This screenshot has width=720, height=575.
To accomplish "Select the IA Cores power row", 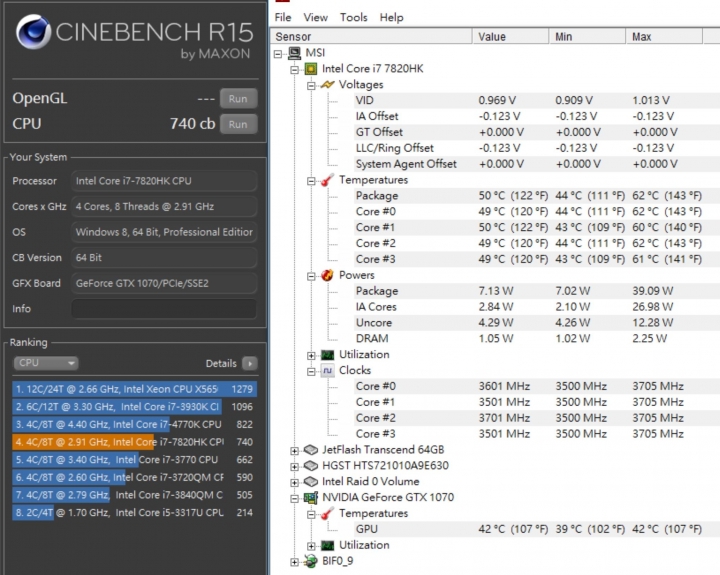I will 536,307.
